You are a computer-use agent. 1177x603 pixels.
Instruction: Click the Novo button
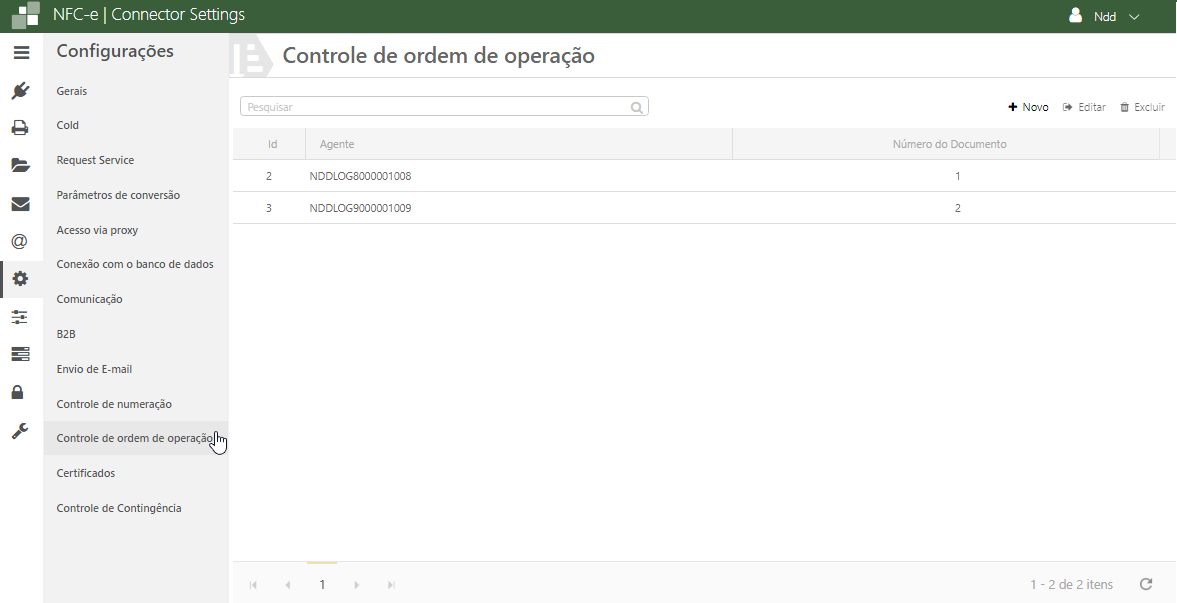1028,107
